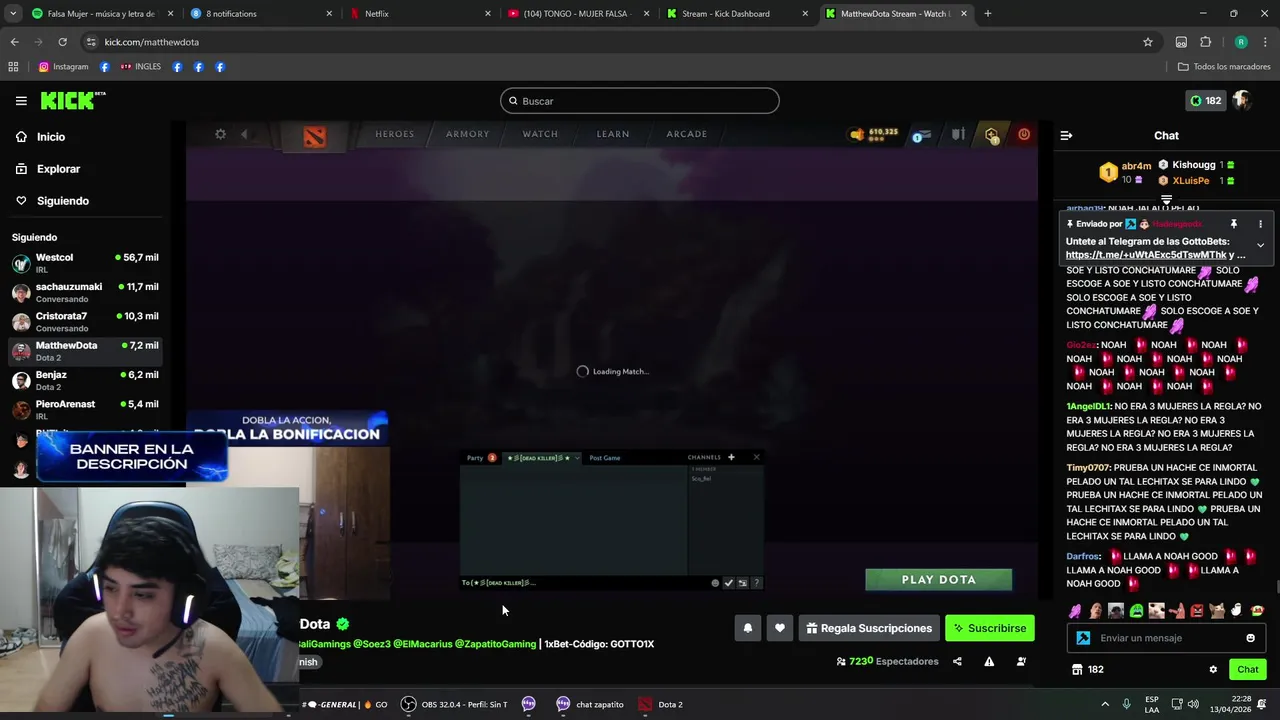Screen dimensions: 1280x720
Task: Click the KICK logo
Action: [x=72, y=100]
